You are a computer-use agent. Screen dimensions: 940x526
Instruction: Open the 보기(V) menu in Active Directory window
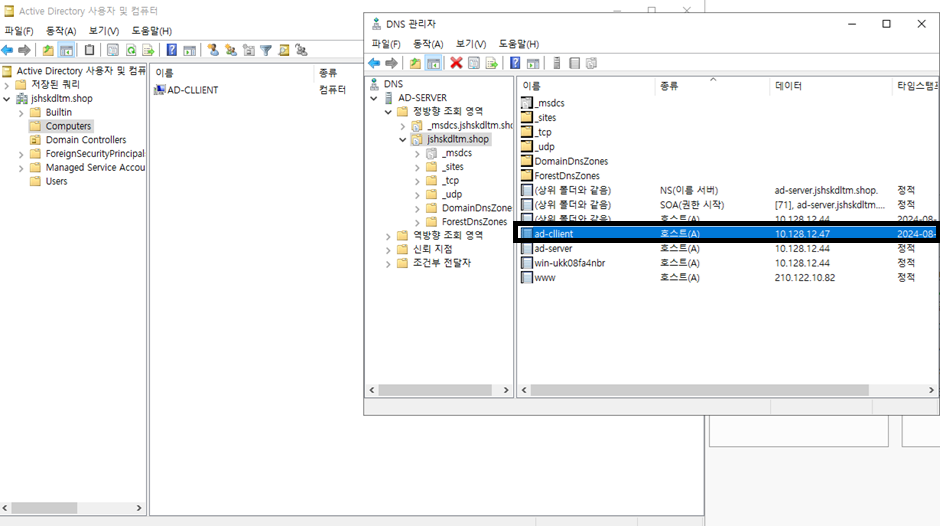103,31
